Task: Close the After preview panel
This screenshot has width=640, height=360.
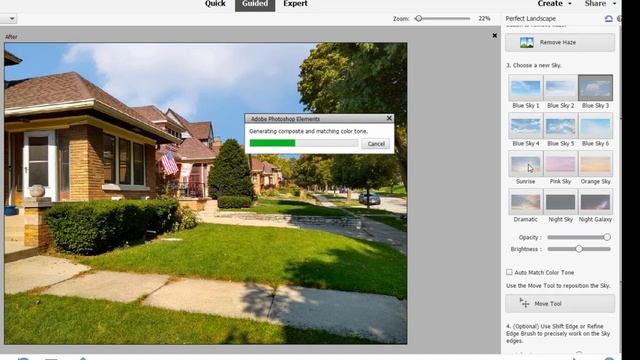Action: click(x=494, y=36)
